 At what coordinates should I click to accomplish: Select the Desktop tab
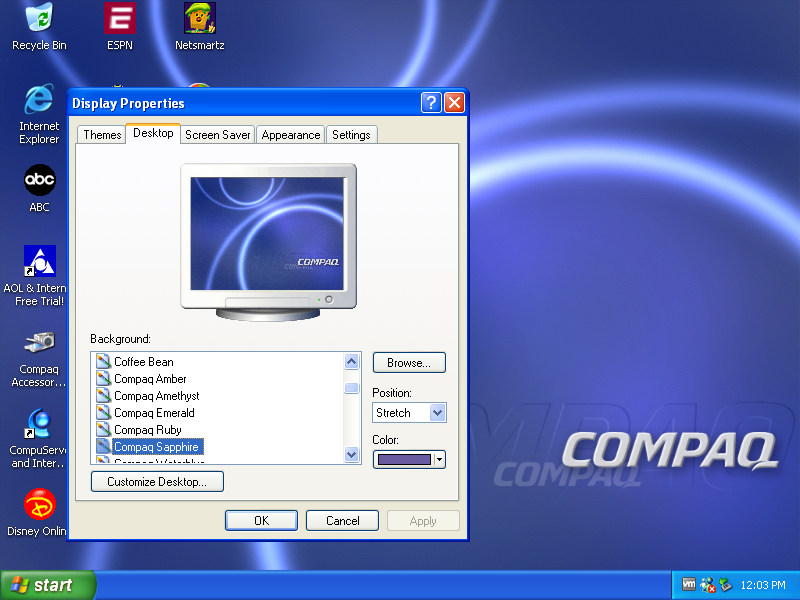(153, 133)
